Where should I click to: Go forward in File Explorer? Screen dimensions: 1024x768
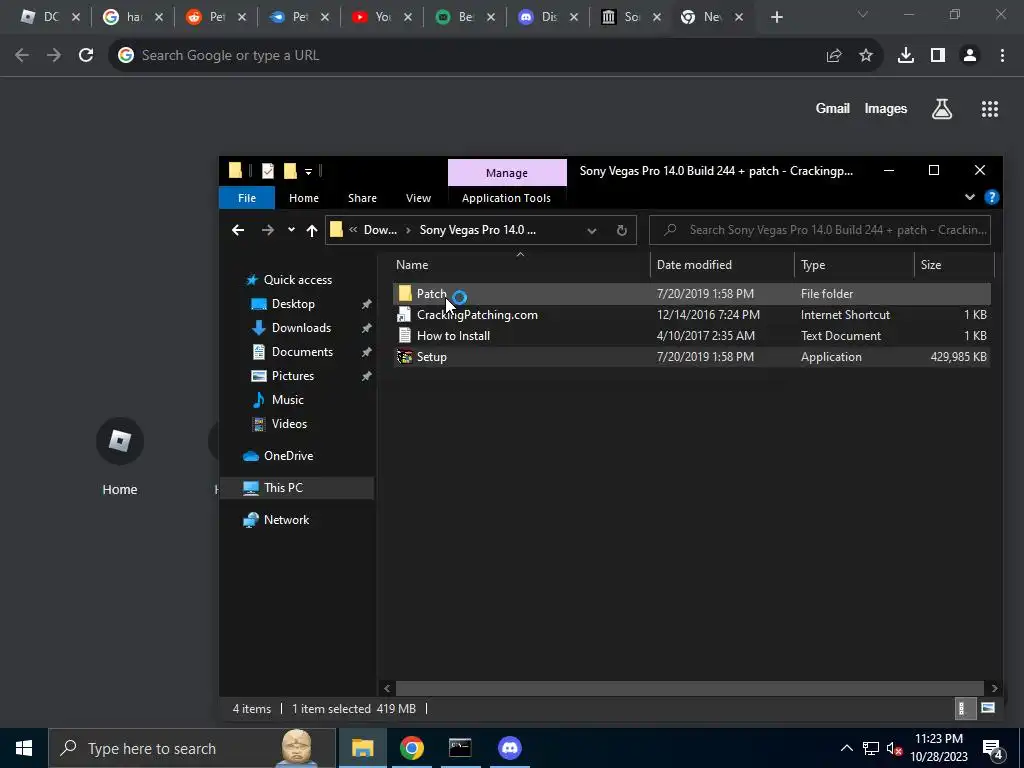point(268,230)
